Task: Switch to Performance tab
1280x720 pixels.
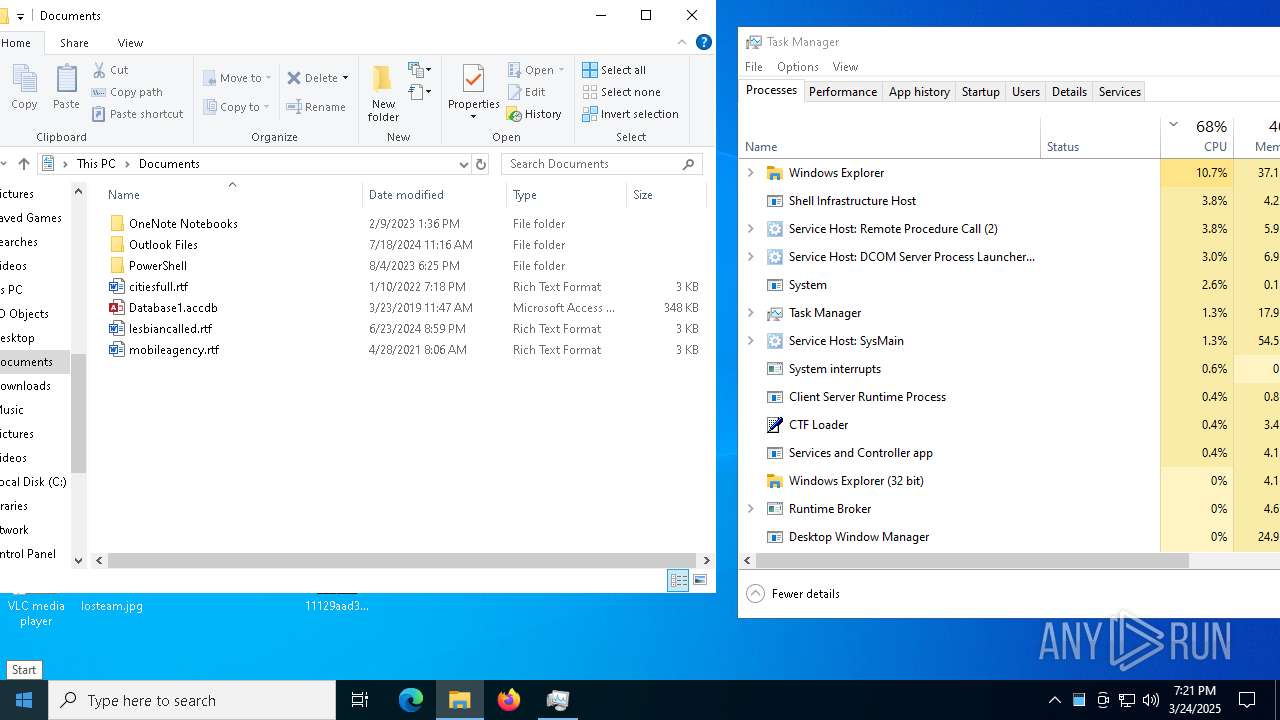Action: 842,91
